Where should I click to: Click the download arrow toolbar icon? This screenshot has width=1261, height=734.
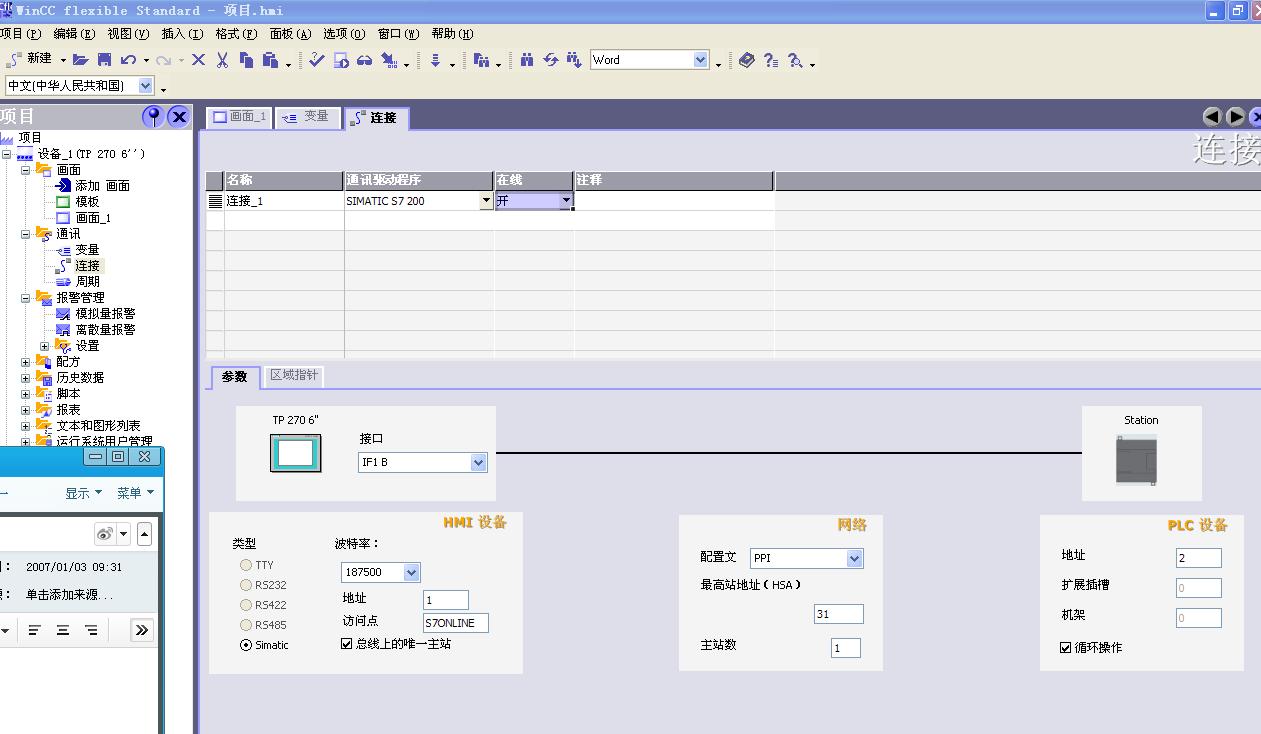[x=436, y=61]
